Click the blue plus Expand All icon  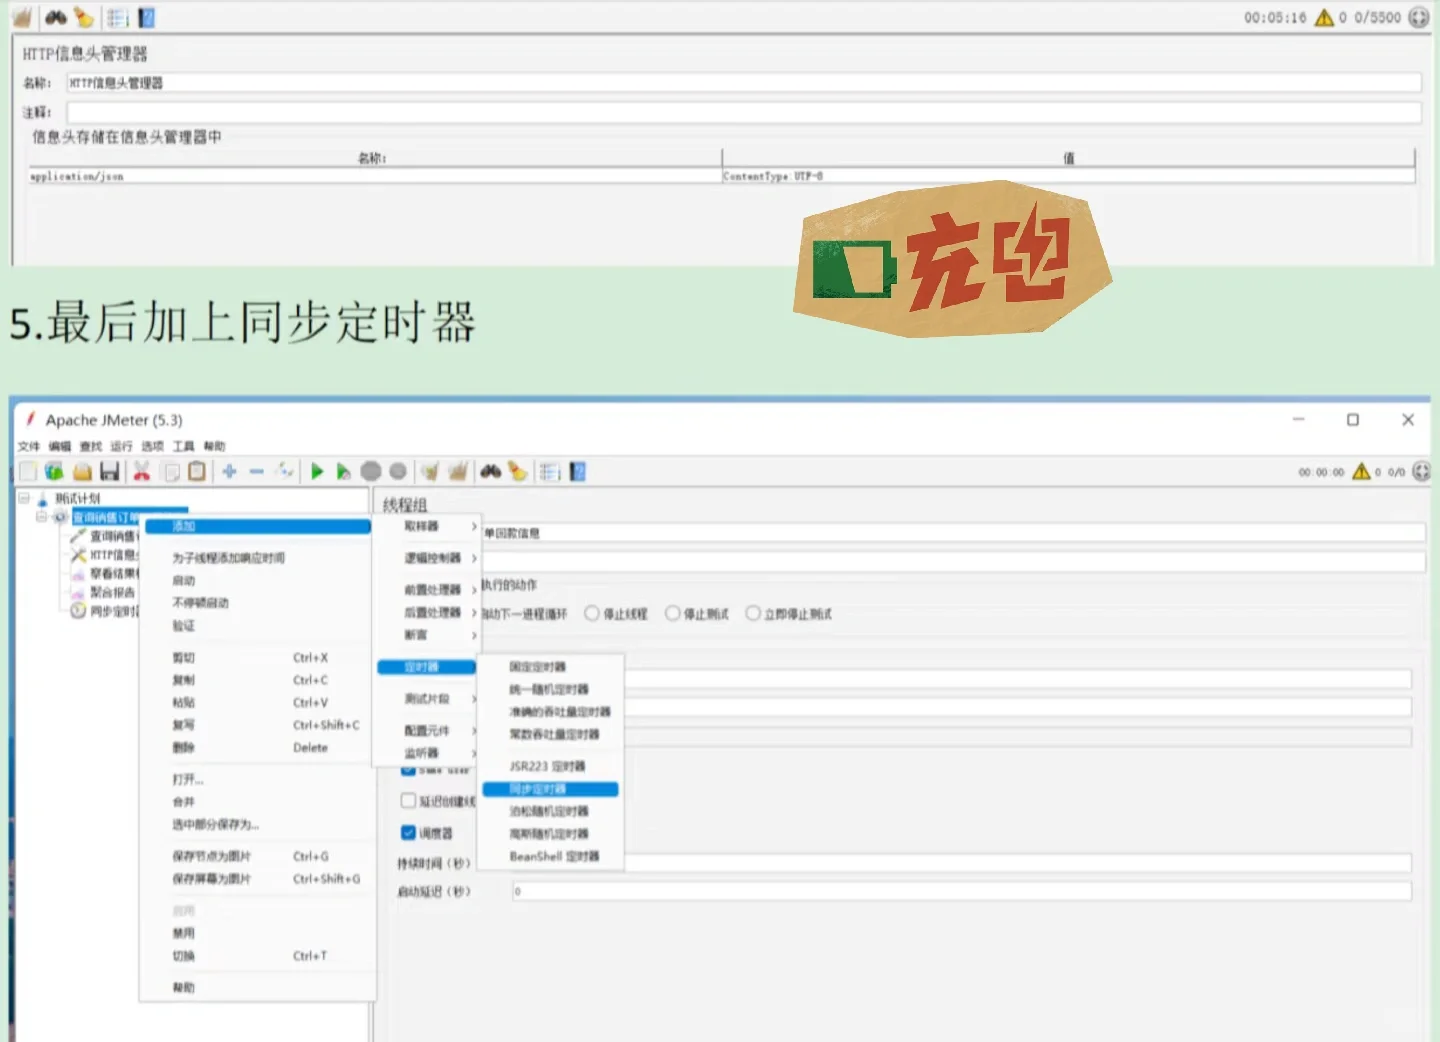pos(229,471)
